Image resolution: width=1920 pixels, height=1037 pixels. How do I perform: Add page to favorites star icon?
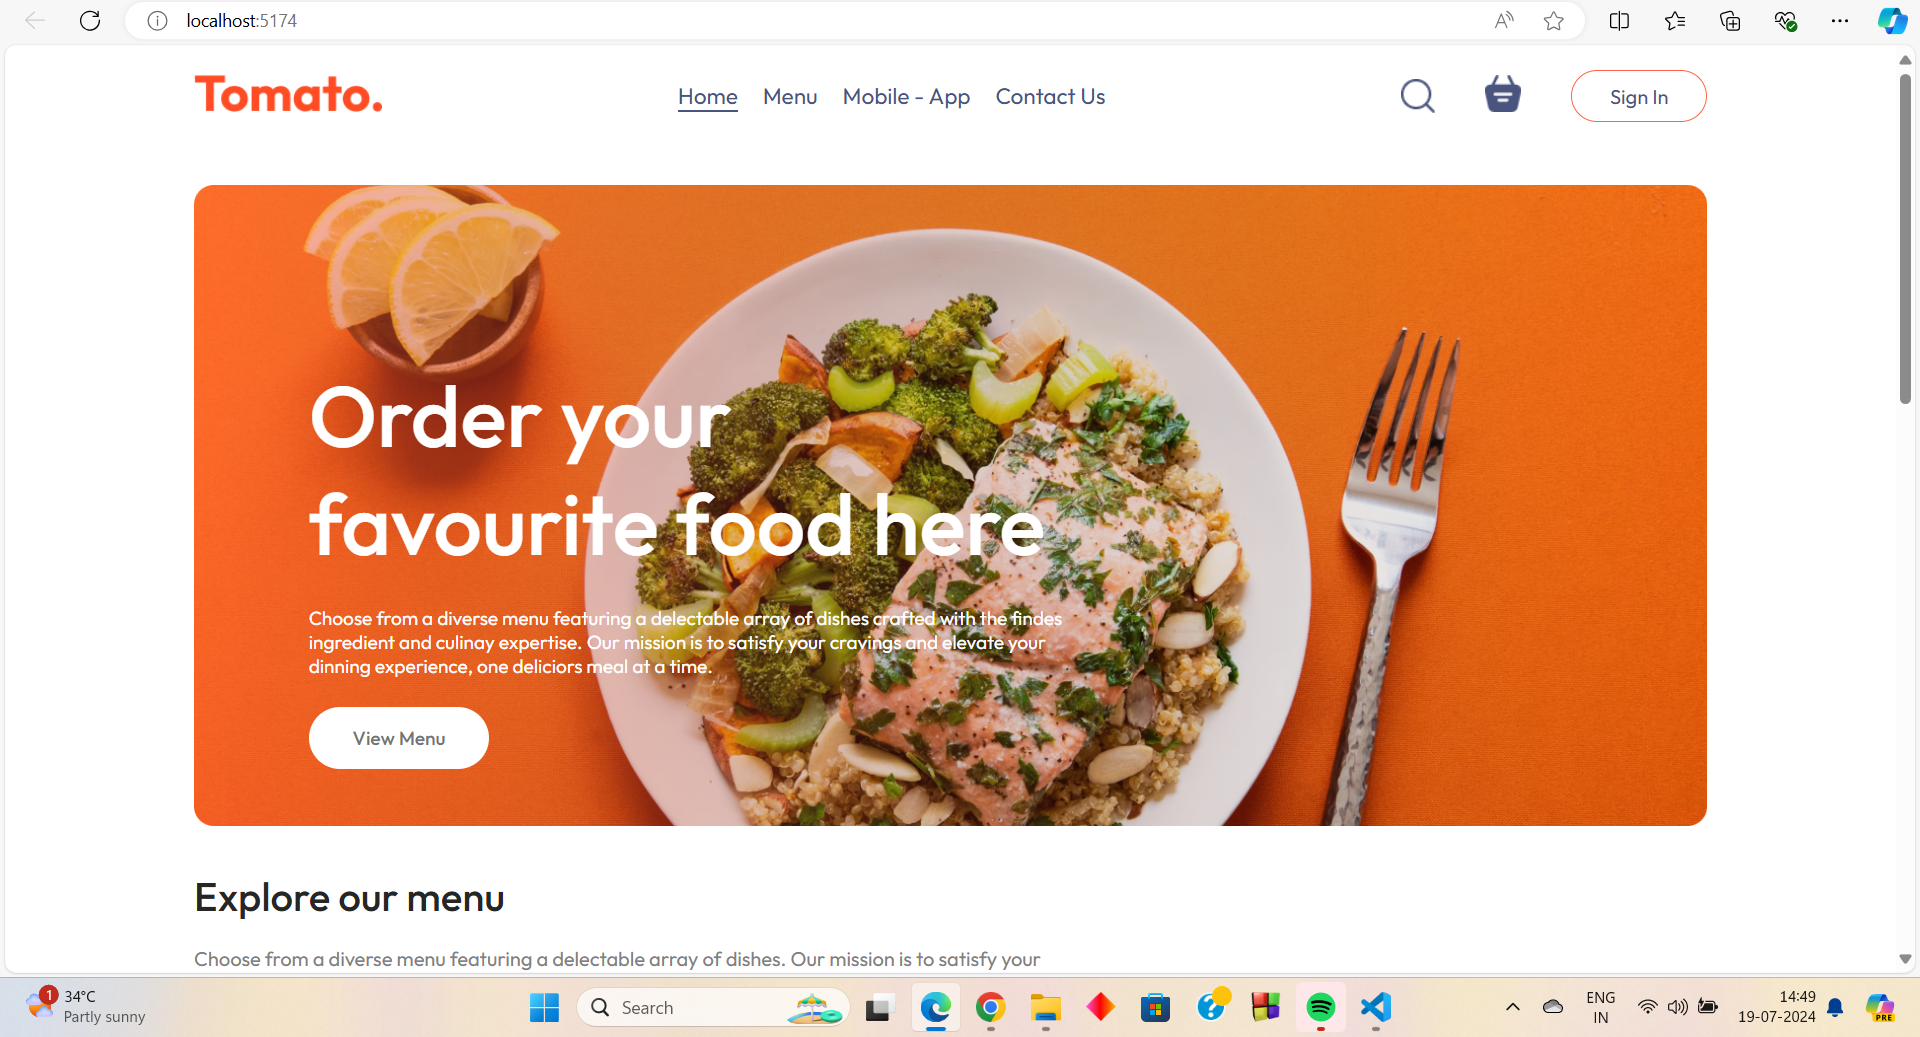click(1553, 21)
